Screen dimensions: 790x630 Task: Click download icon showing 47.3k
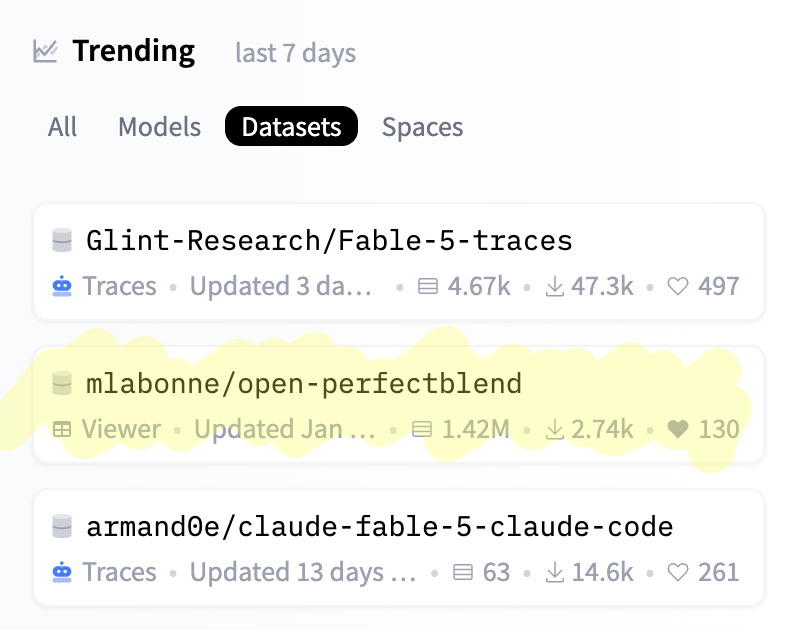[x=555, y=287]
